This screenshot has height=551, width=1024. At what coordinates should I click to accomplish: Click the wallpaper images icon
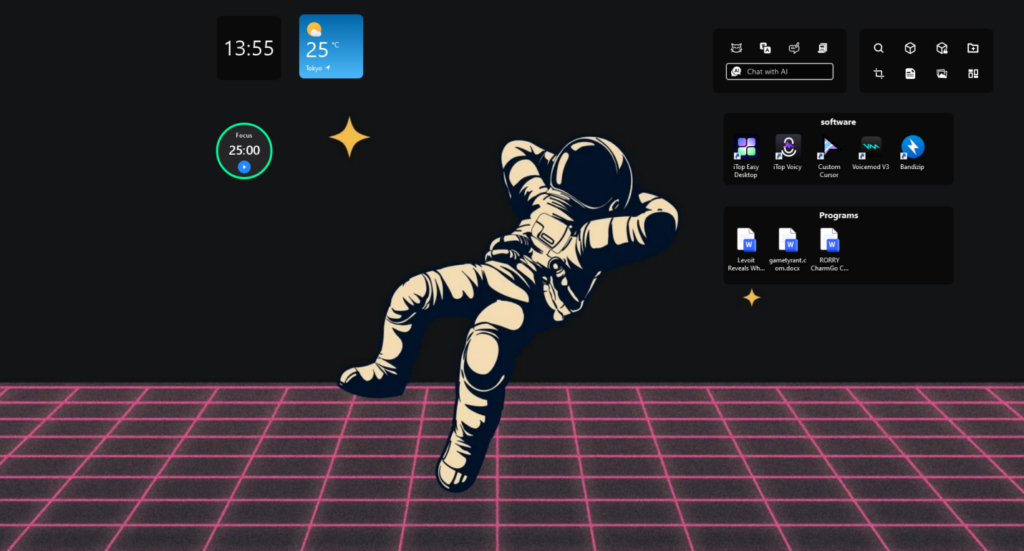[941, 73]
